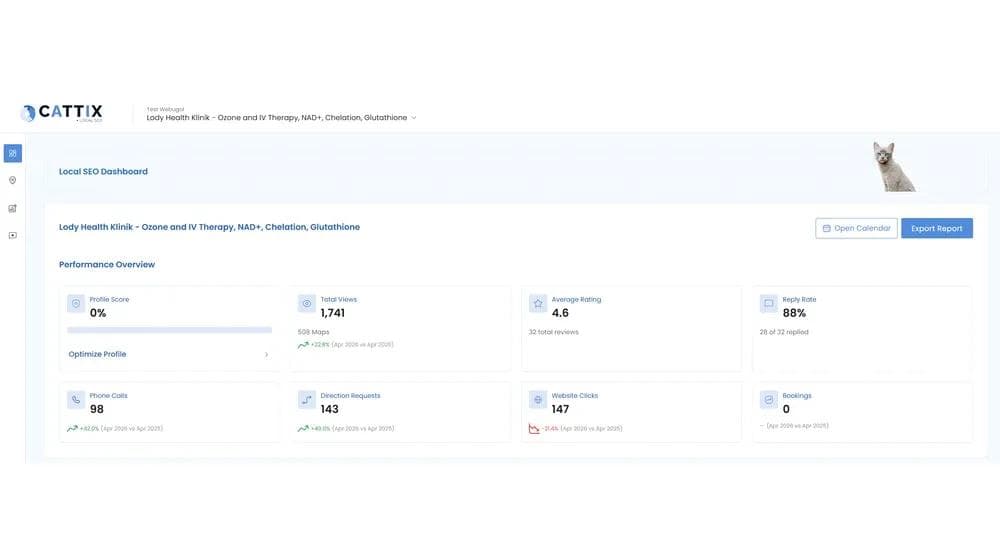The width and height of the screenshot is (1000, 558).
Task: Click the '28 of 32 replied' text
Action: [x=784, y=332]
